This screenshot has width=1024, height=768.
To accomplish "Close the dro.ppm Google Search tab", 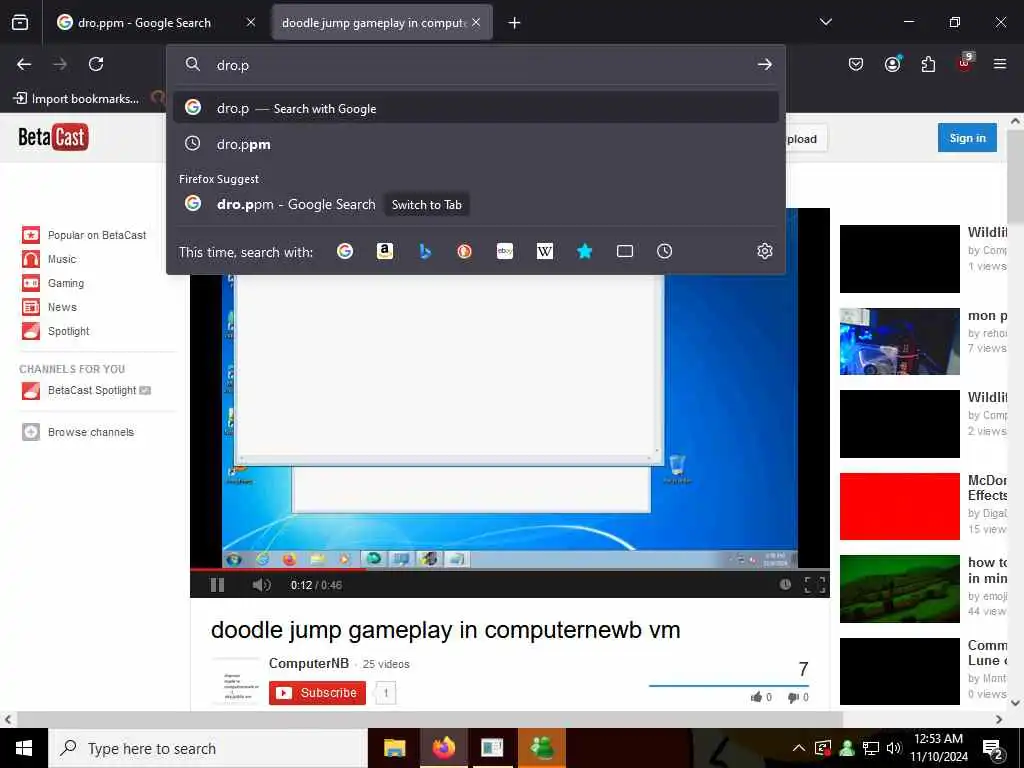I will point(251,23).
